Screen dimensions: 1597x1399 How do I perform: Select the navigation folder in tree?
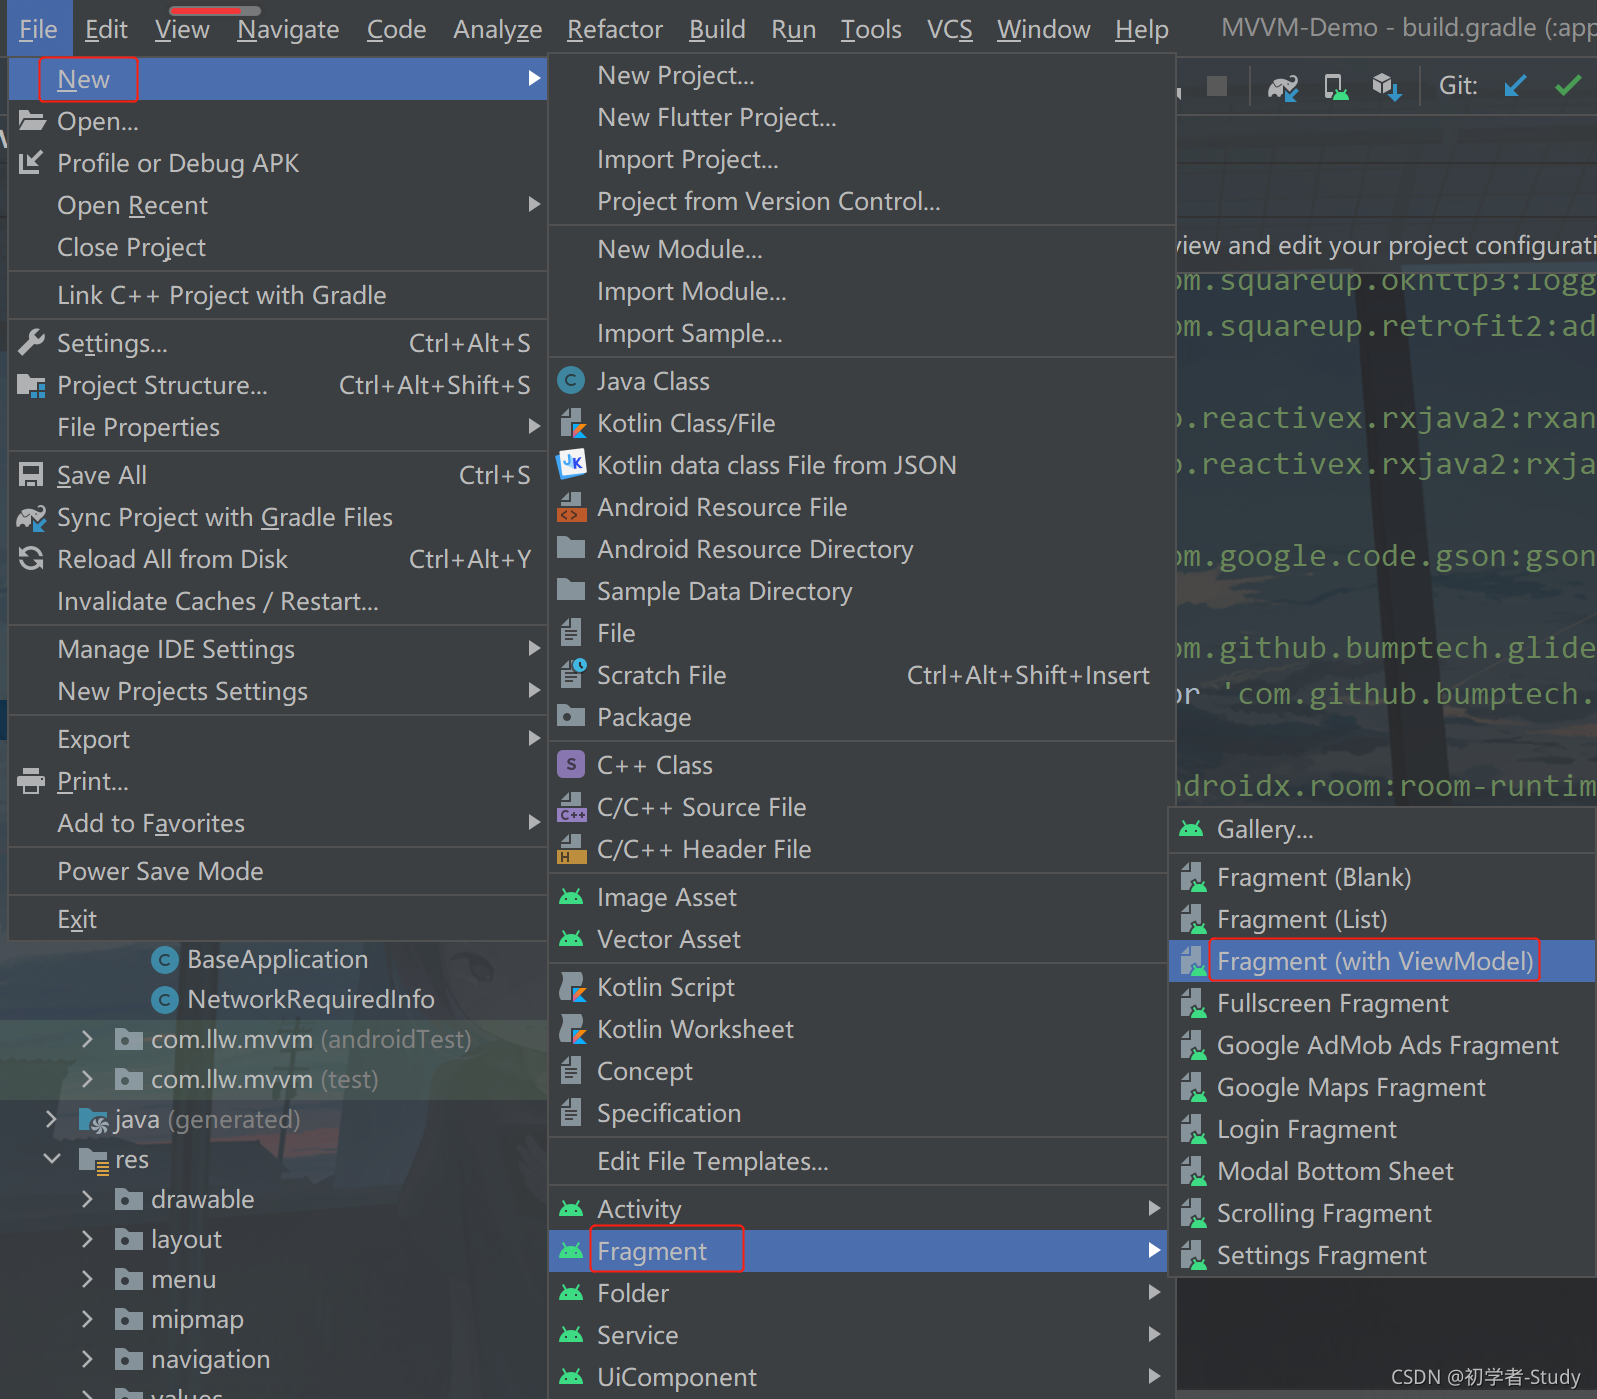point(210,1359)
